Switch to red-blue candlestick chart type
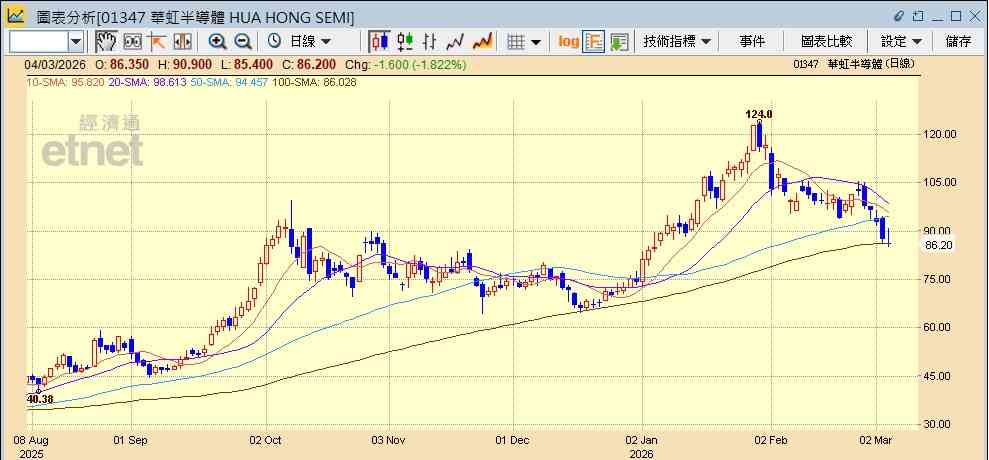 pos(379,42)
